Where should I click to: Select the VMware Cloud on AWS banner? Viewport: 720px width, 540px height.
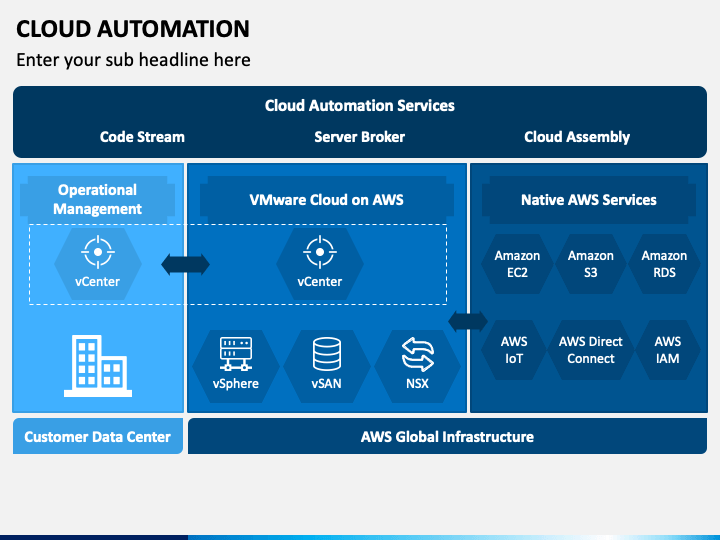tap(327, 200)
